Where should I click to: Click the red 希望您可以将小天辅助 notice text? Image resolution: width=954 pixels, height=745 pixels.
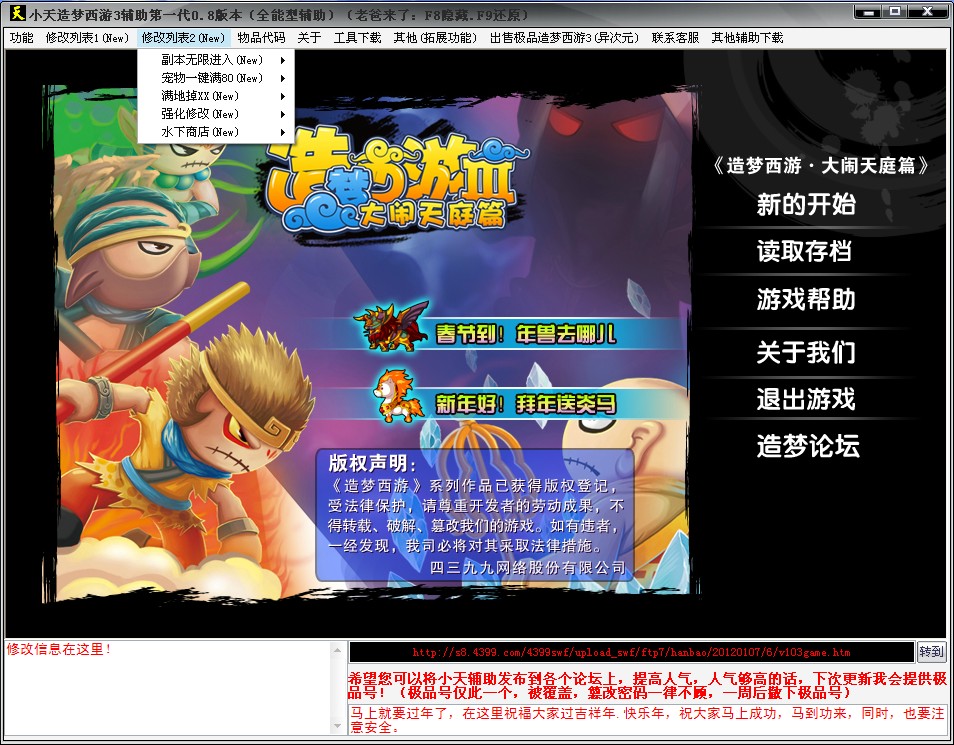[647, 685]
